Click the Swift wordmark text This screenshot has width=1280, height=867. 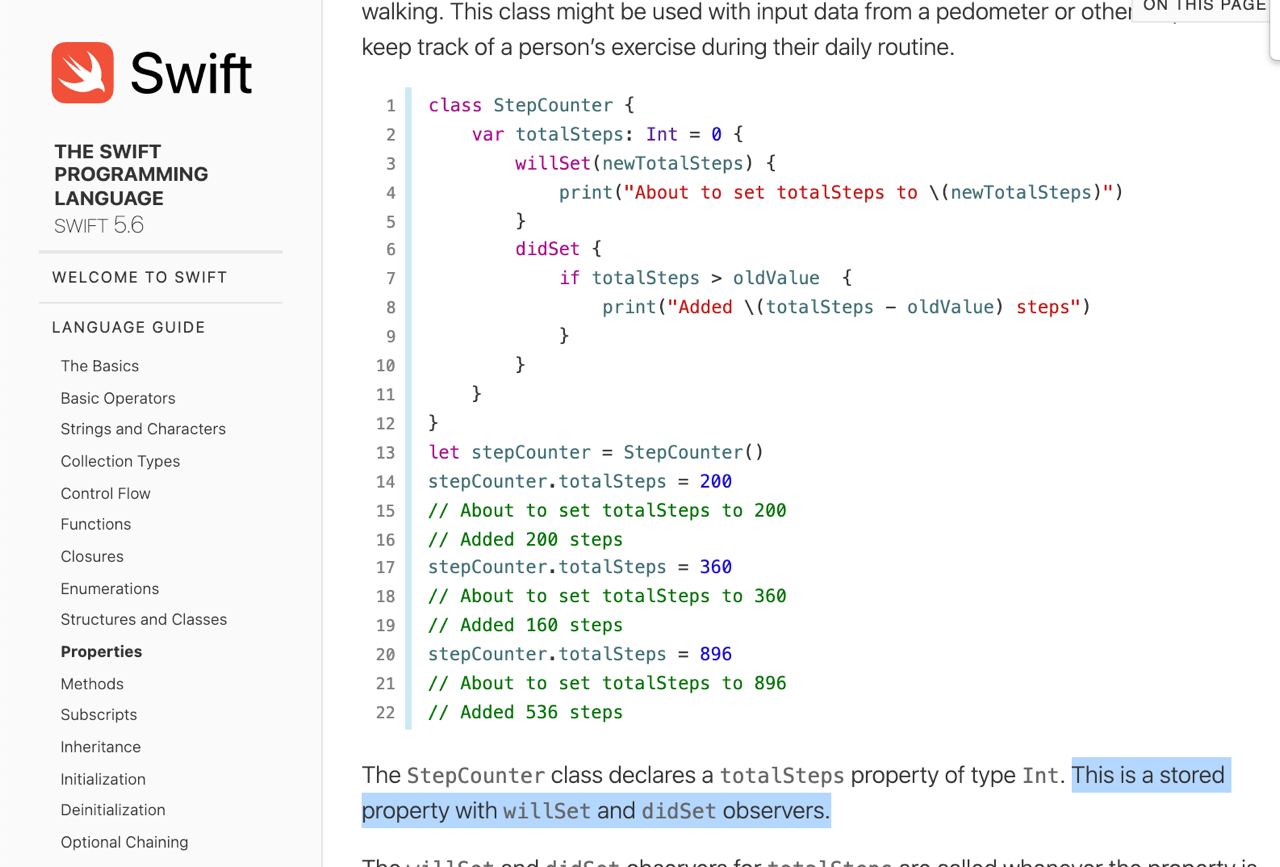191,73
